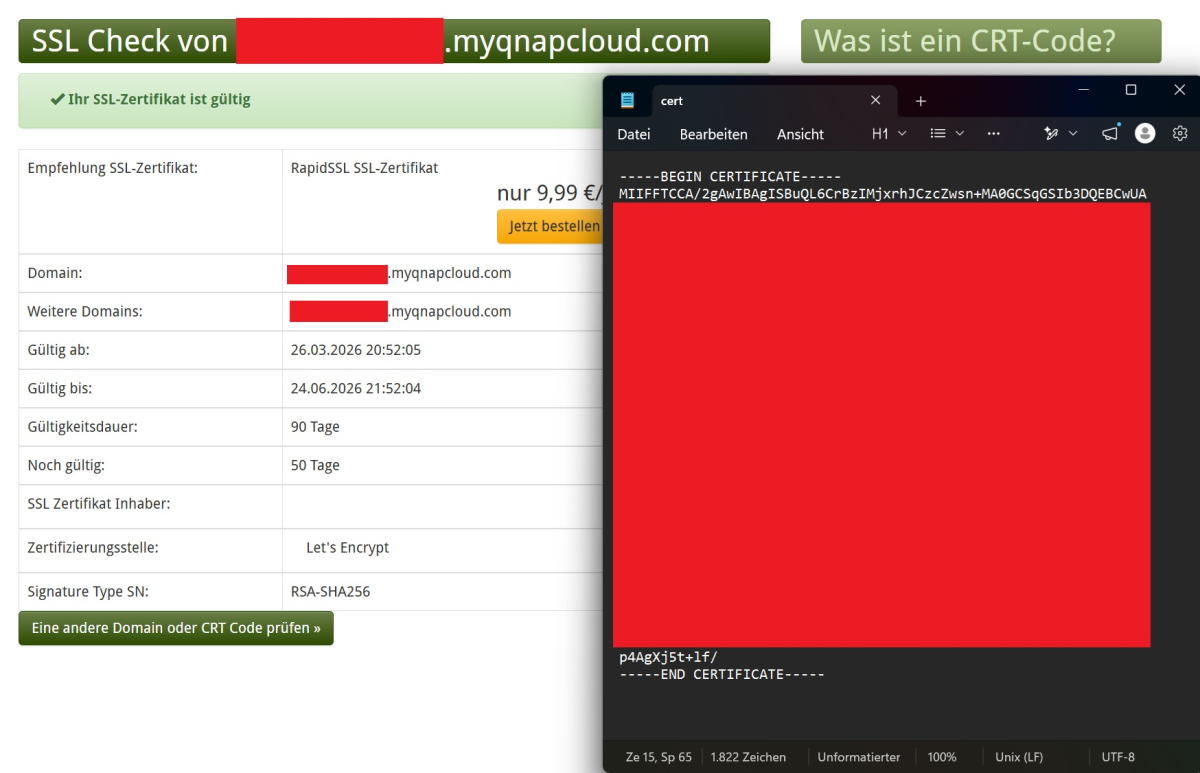Click the Jetzt bestellen button

pyautogui.click(x=552, y=226)
